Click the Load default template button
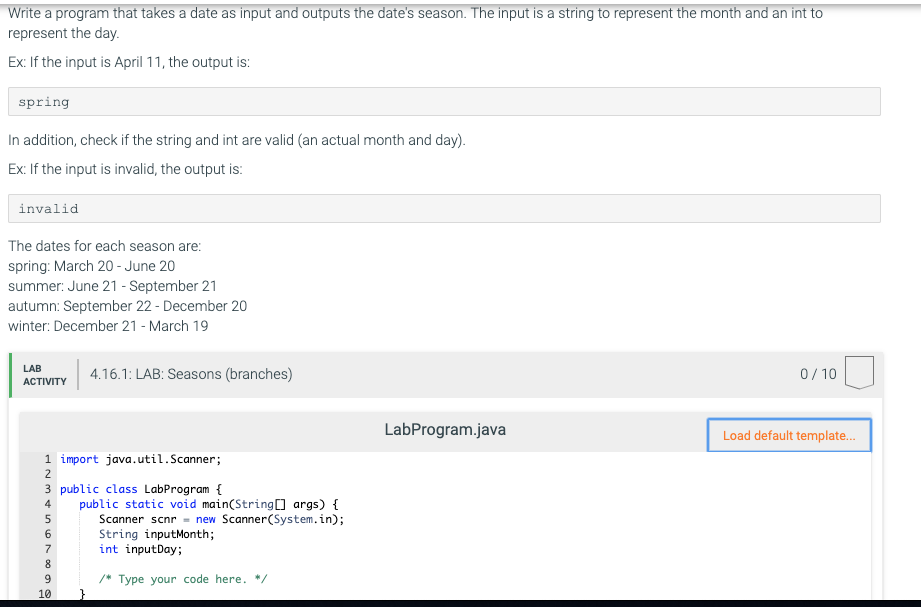The height and width of the screenshot is (607, 921). pyautogui.click(x=788, y=434)
